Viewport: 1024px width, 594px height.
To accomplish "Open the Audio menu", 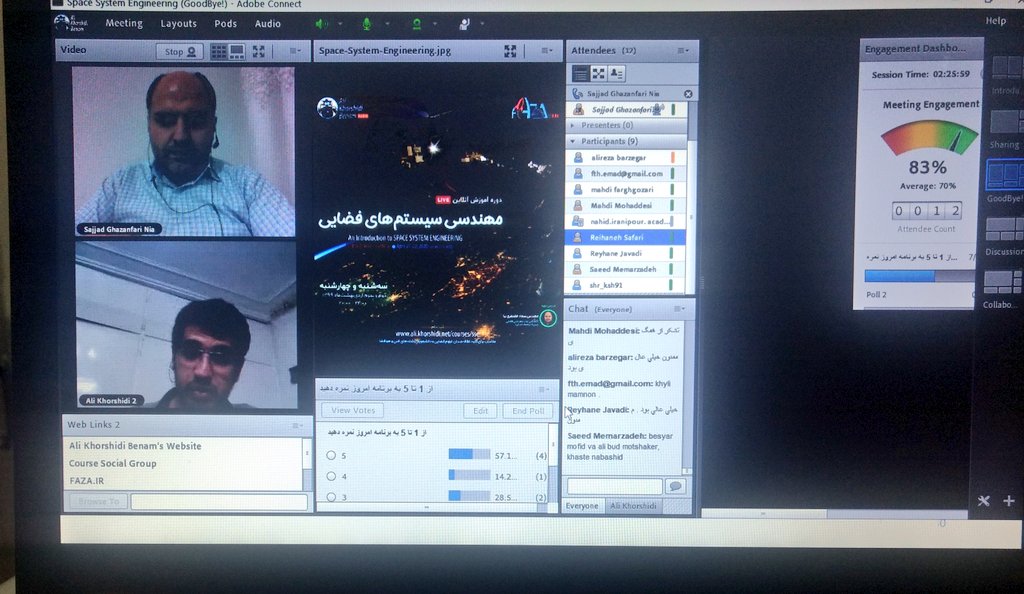I will (268, 23).
